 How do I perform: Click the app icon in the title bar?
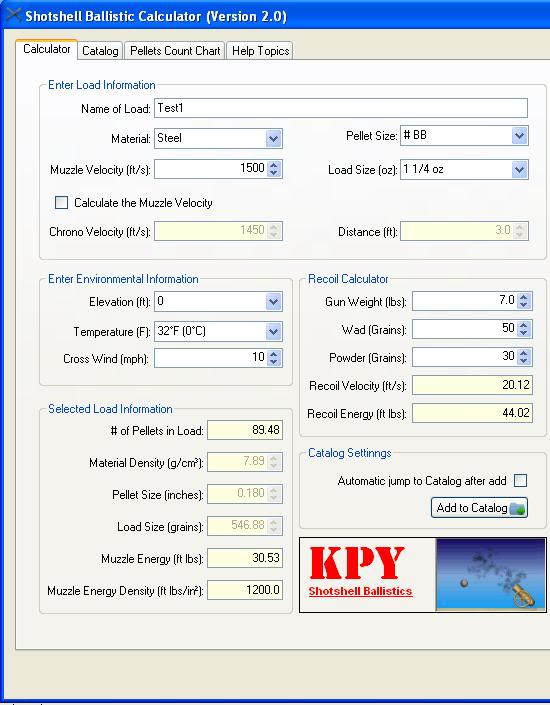coord(13,15)
